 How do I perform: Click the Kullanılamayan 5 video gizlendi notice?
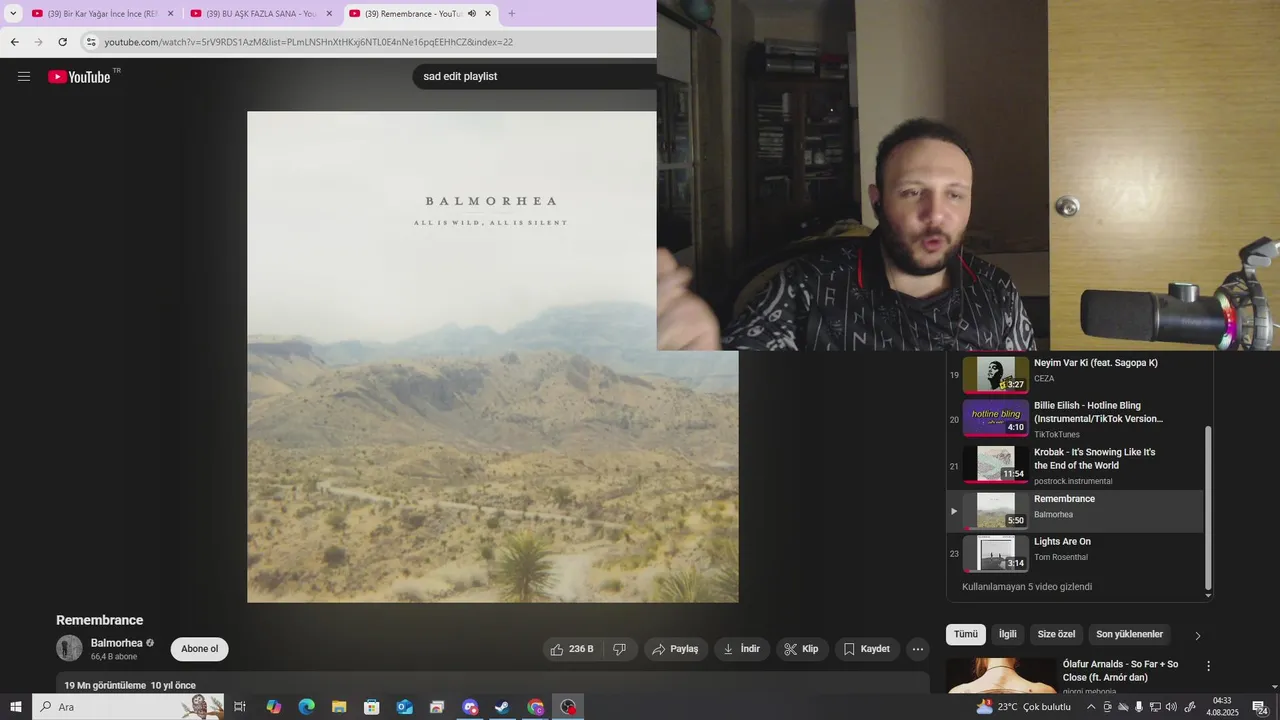coord(1027,587)
